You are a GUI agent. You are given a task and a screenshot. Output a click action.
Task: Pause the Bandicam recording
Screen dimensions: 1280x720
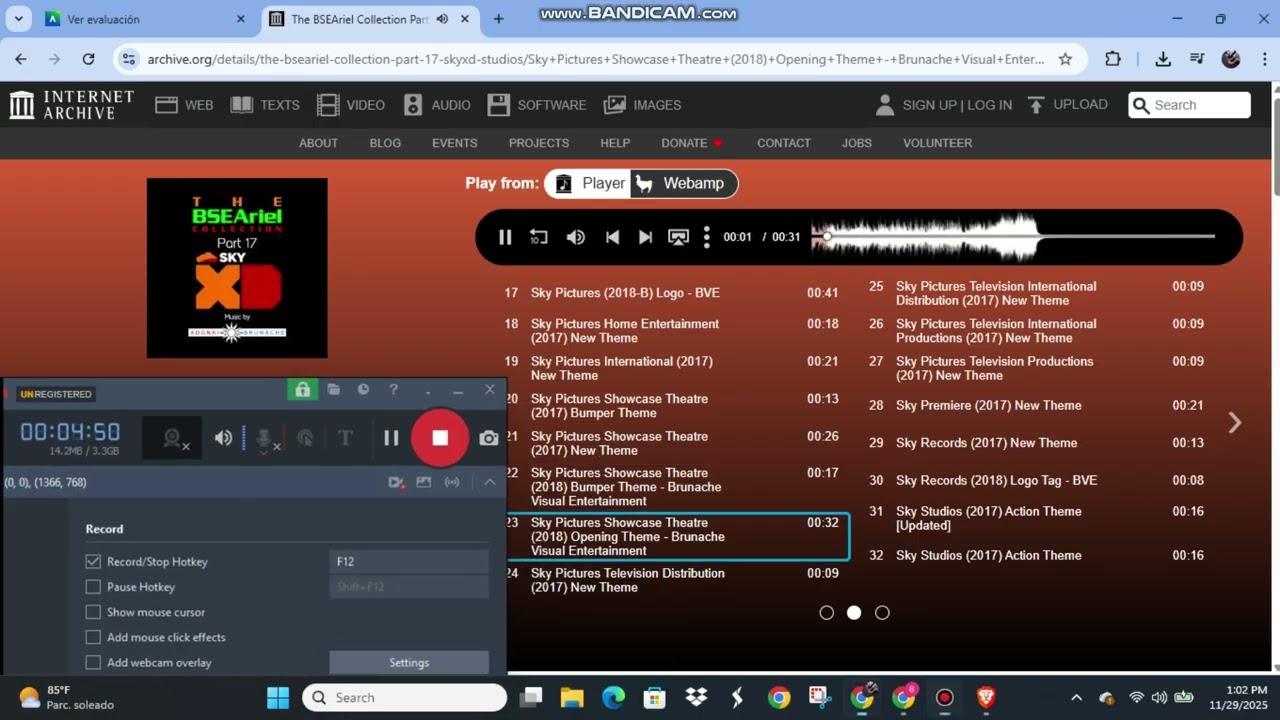click(x=391, y=438)
